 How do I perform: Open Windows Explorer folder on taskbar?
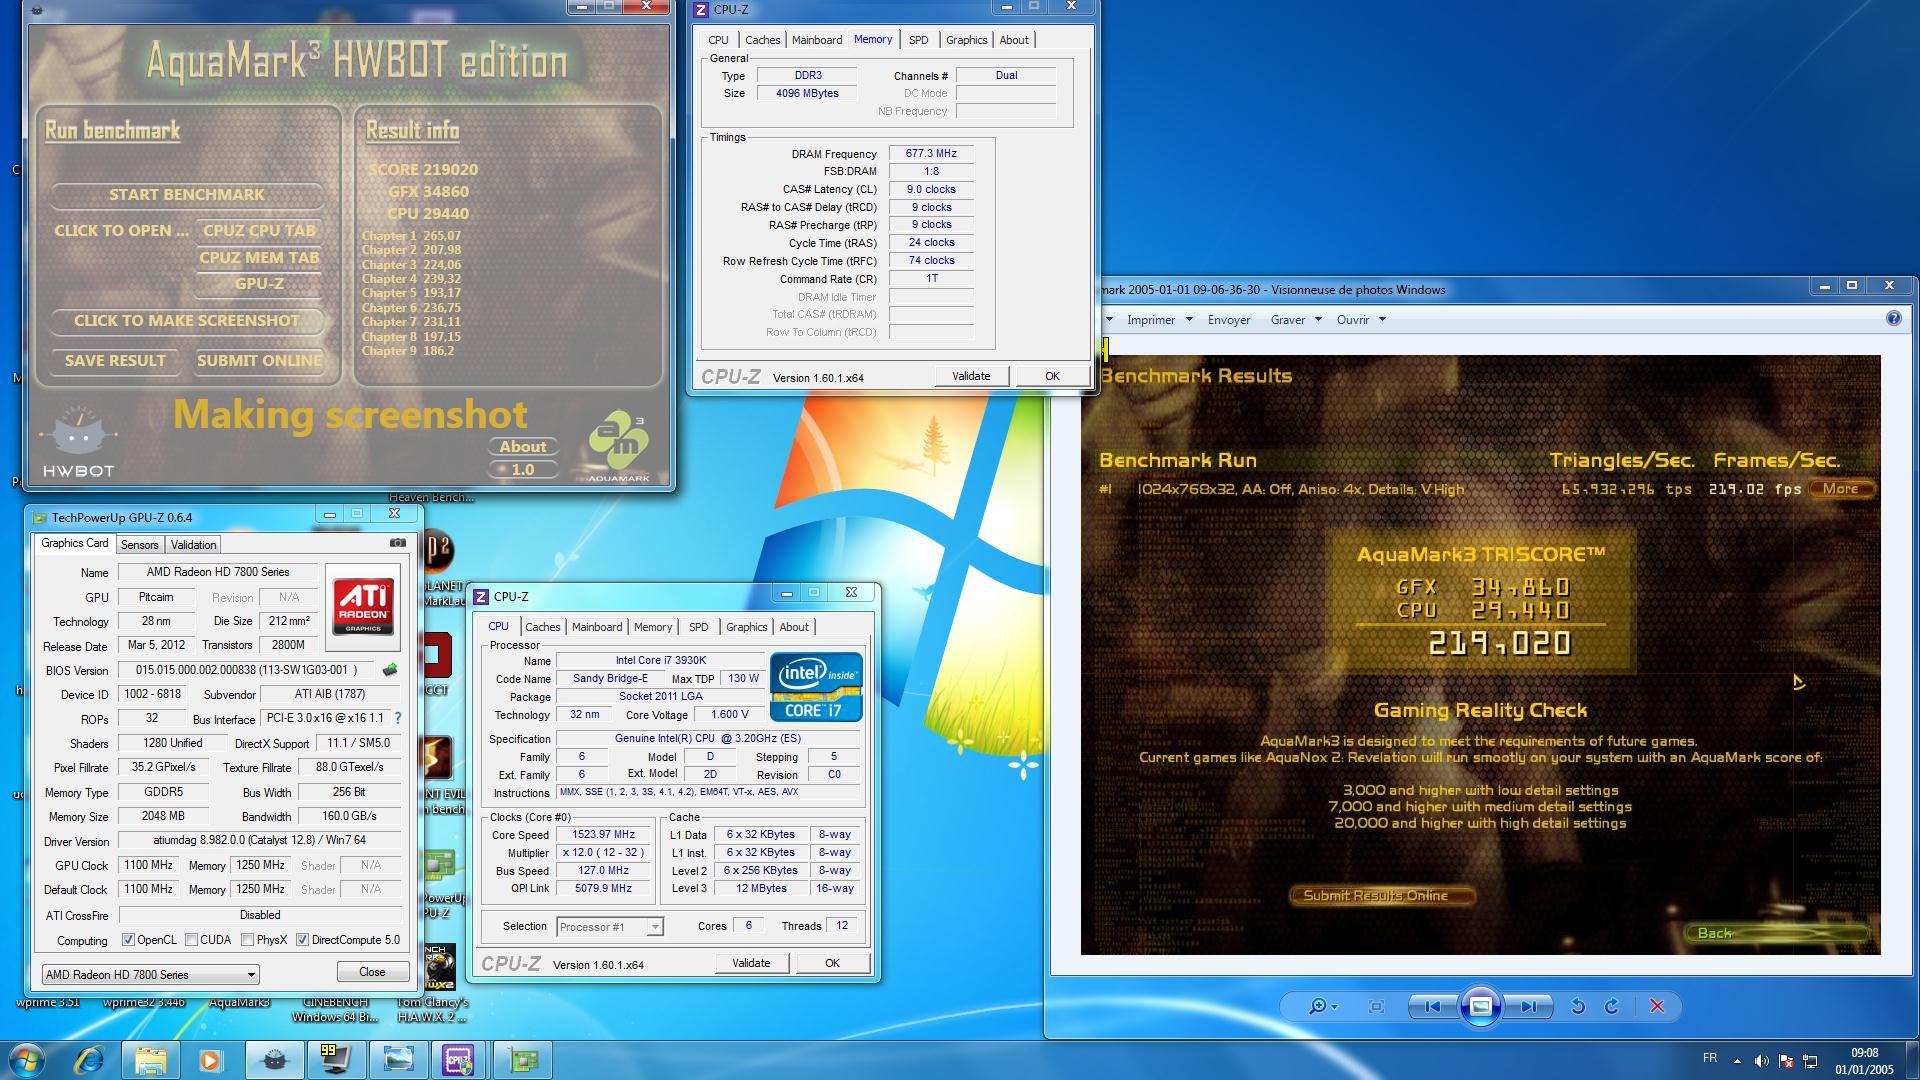[x=150, y=1059]
